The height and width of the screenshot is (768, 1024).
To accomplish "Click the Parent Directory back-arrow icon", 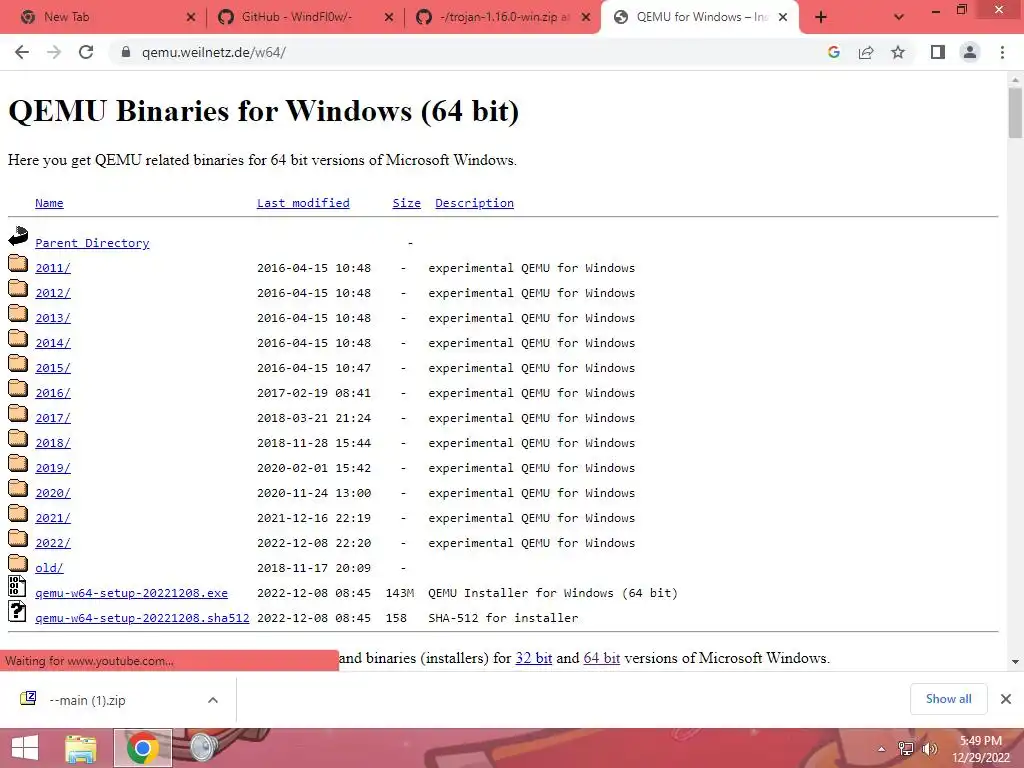I will tap(18, 236).
